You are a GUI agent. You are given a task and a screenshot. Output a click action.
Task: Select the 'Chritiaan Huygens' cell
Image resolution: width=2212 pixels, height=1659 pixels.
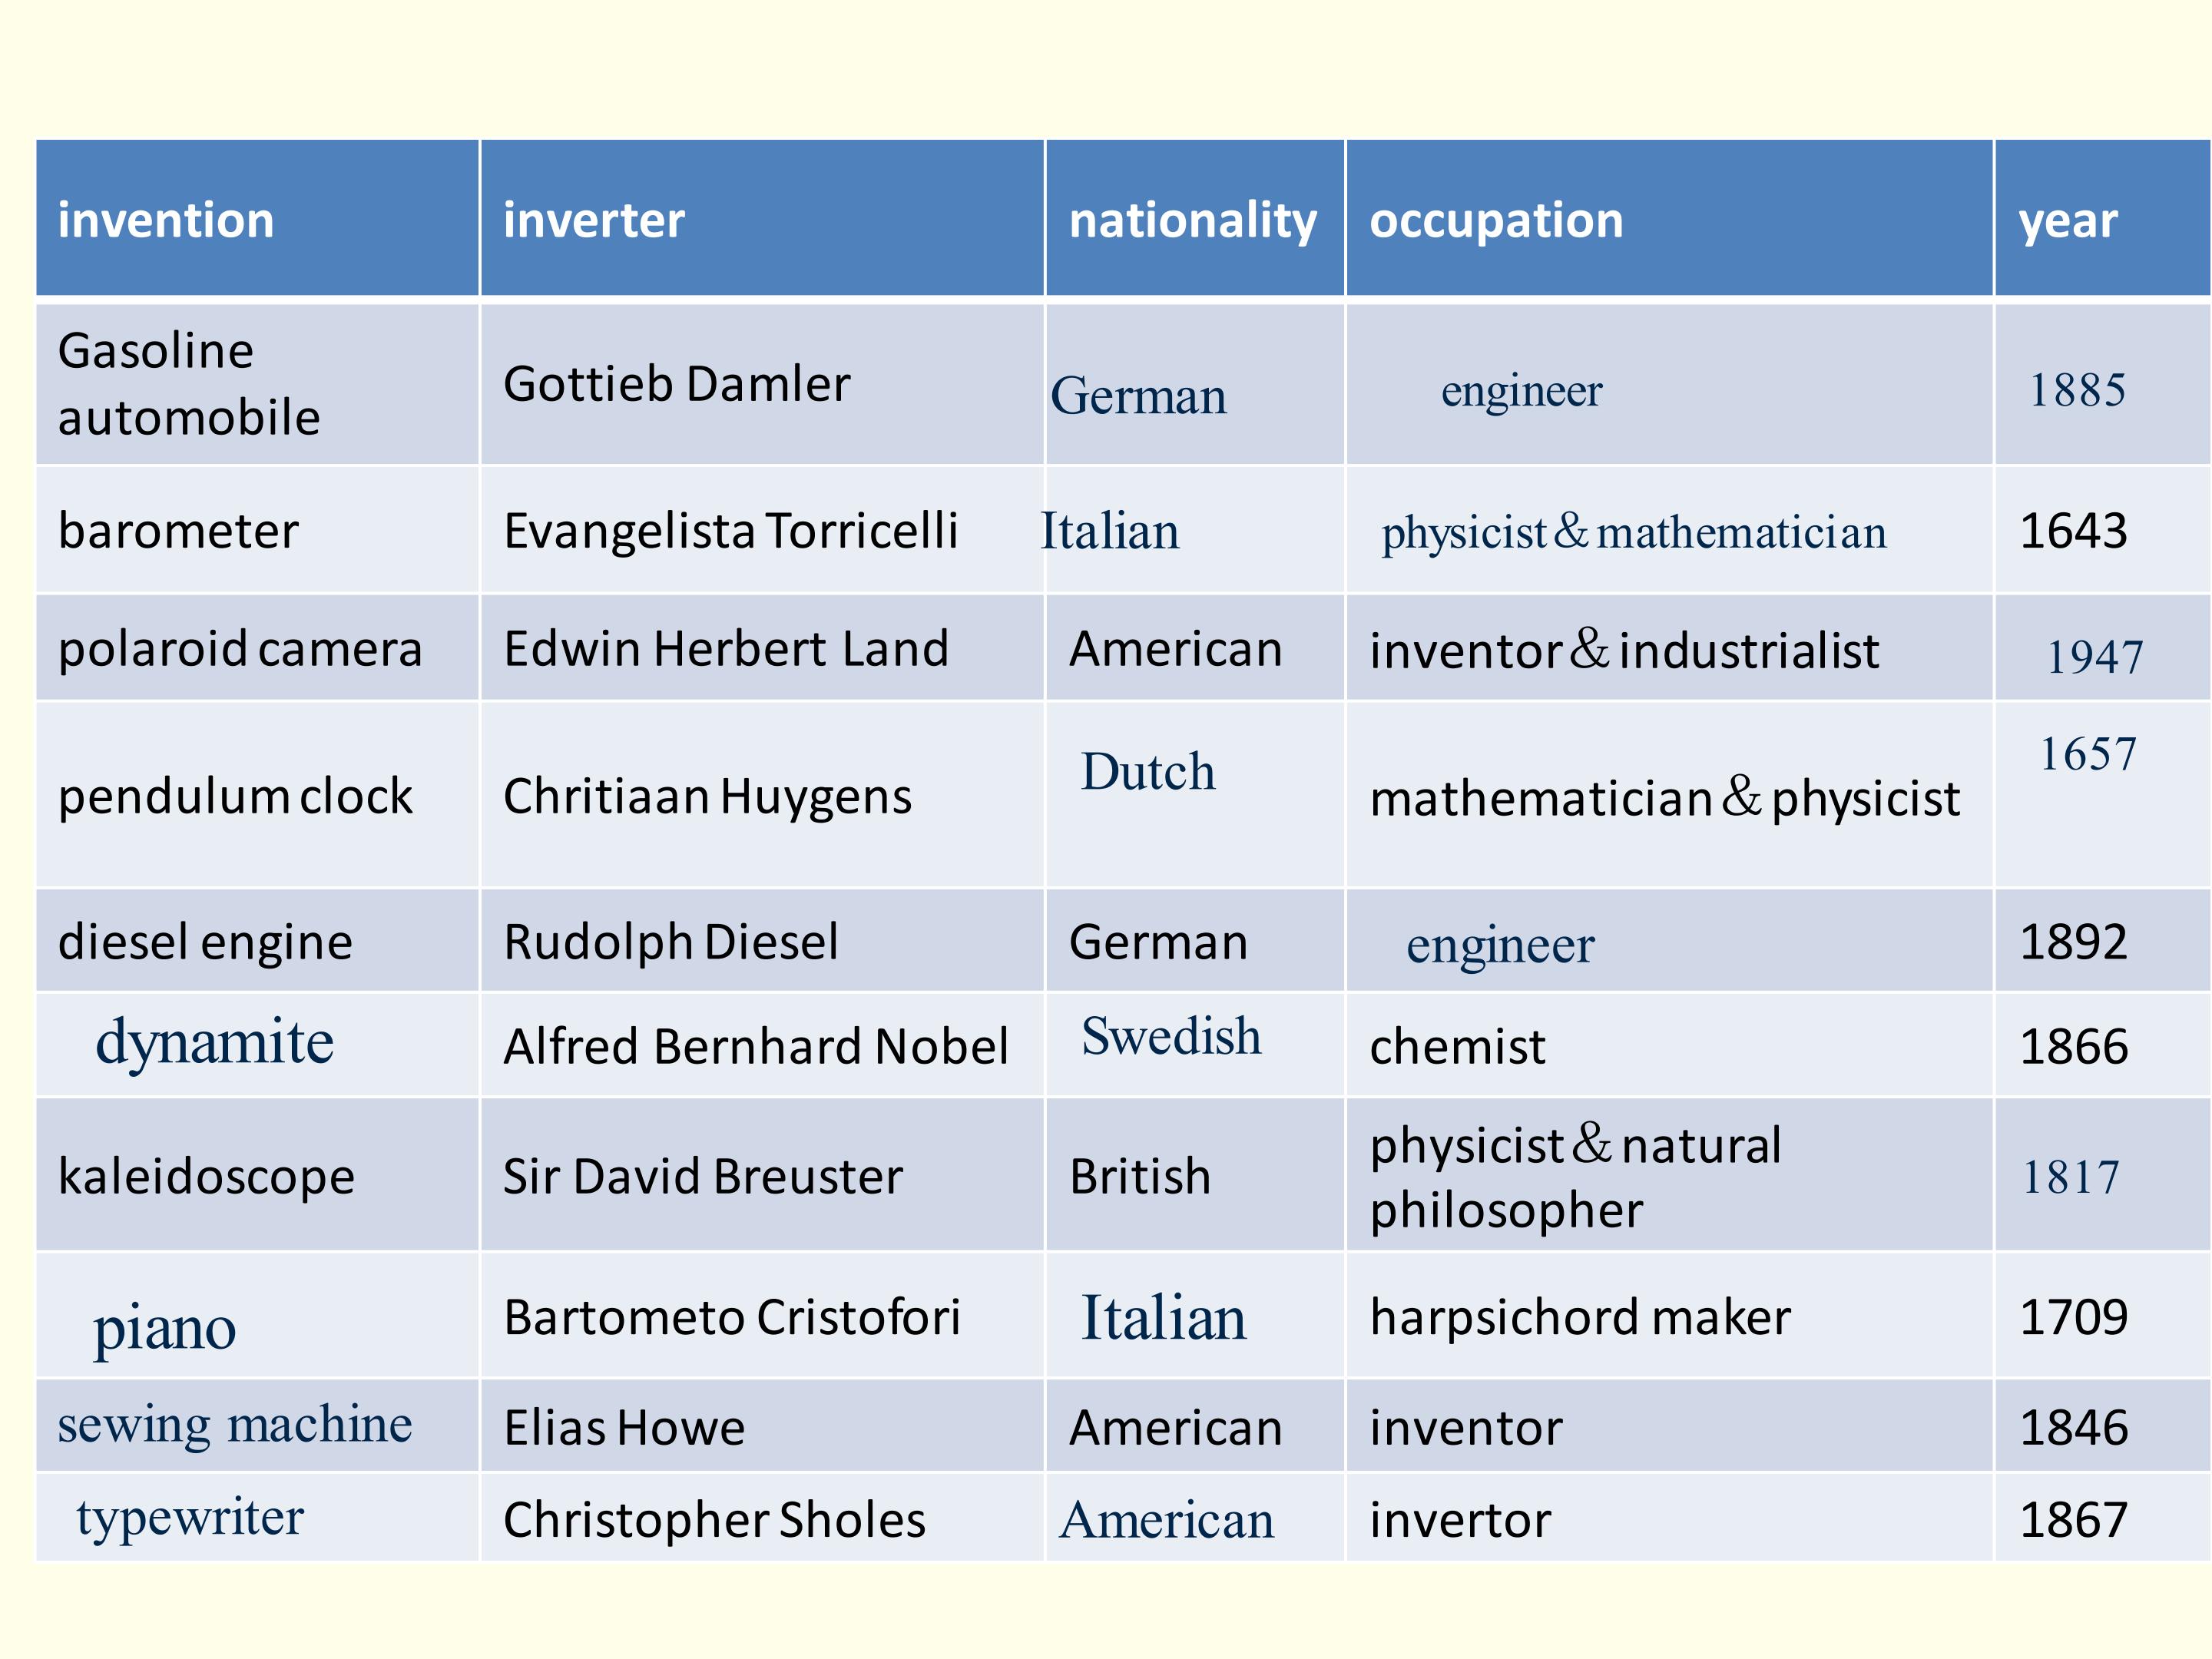(707, 796)
